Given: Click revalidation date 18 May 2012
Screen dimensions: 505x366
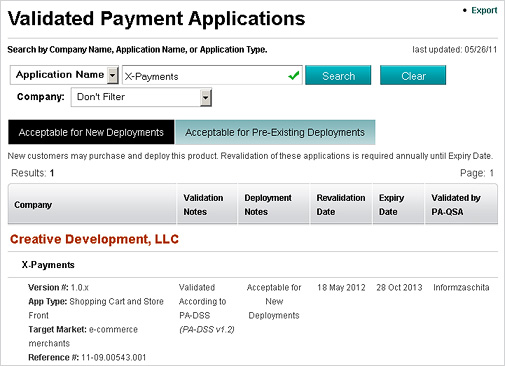Looking at the screenshot, I should pyautogui.click(x=341, y=288).
